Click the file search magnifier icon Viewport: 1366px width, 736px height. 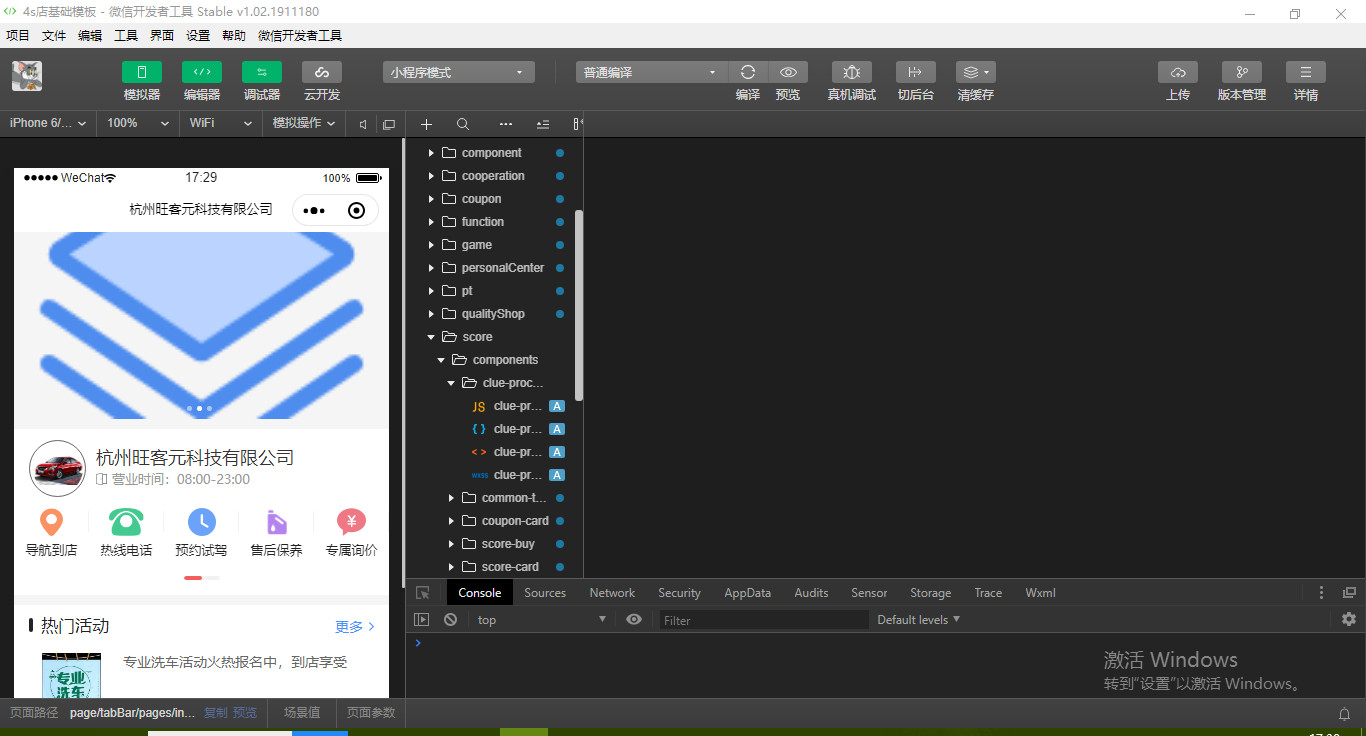click(x=463, y=124)
